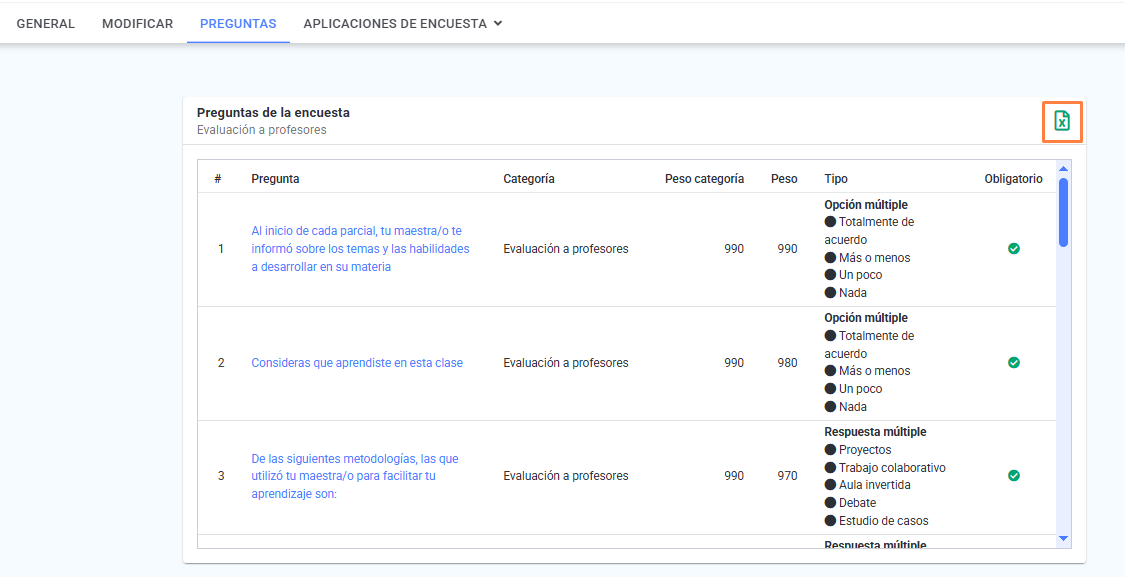
Task: Click row number 2 in the table
Action: (221, 363)
